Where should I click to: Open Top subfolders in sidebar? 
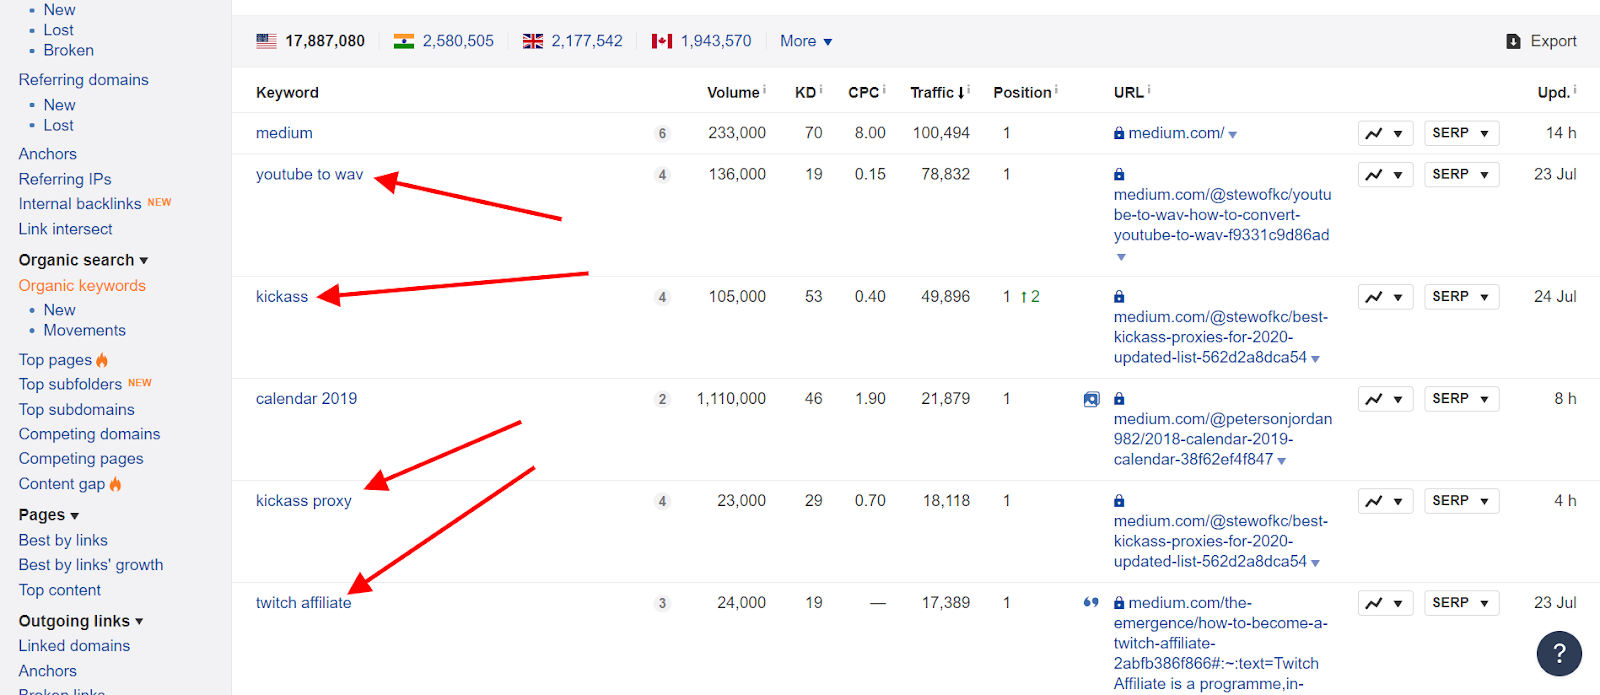(x=70, y=384)
